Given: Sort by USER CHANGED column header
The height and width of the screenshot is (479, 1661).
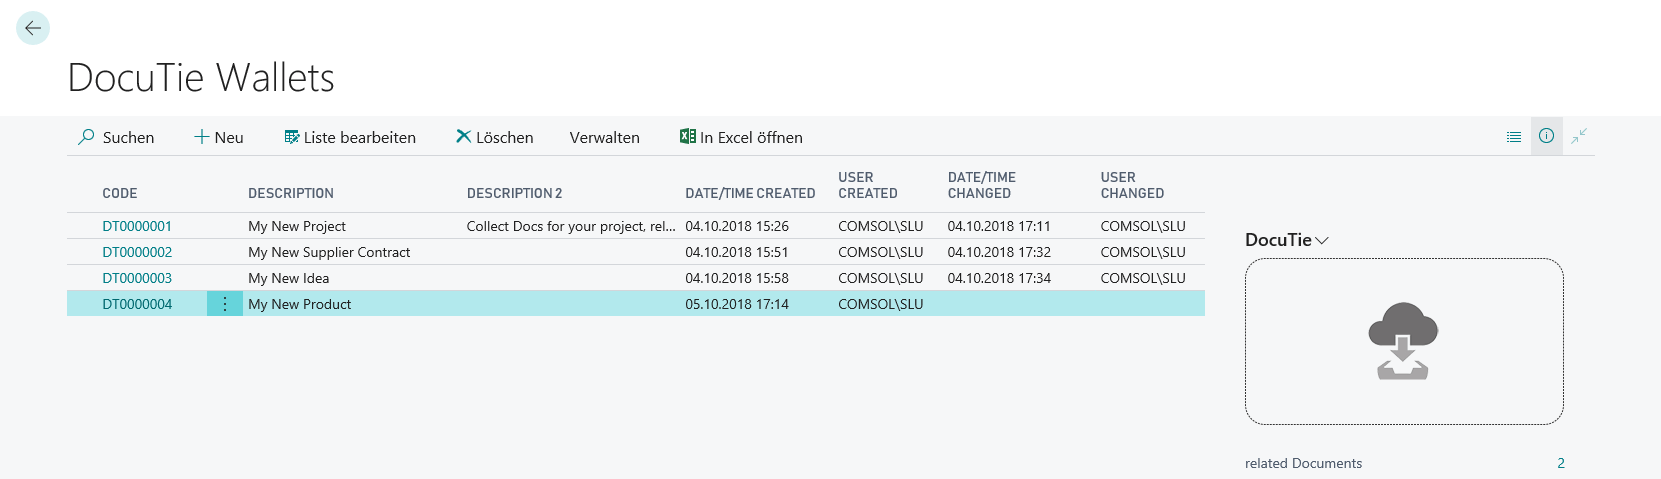Looking at the screenshot, I should coord(1132,185).
